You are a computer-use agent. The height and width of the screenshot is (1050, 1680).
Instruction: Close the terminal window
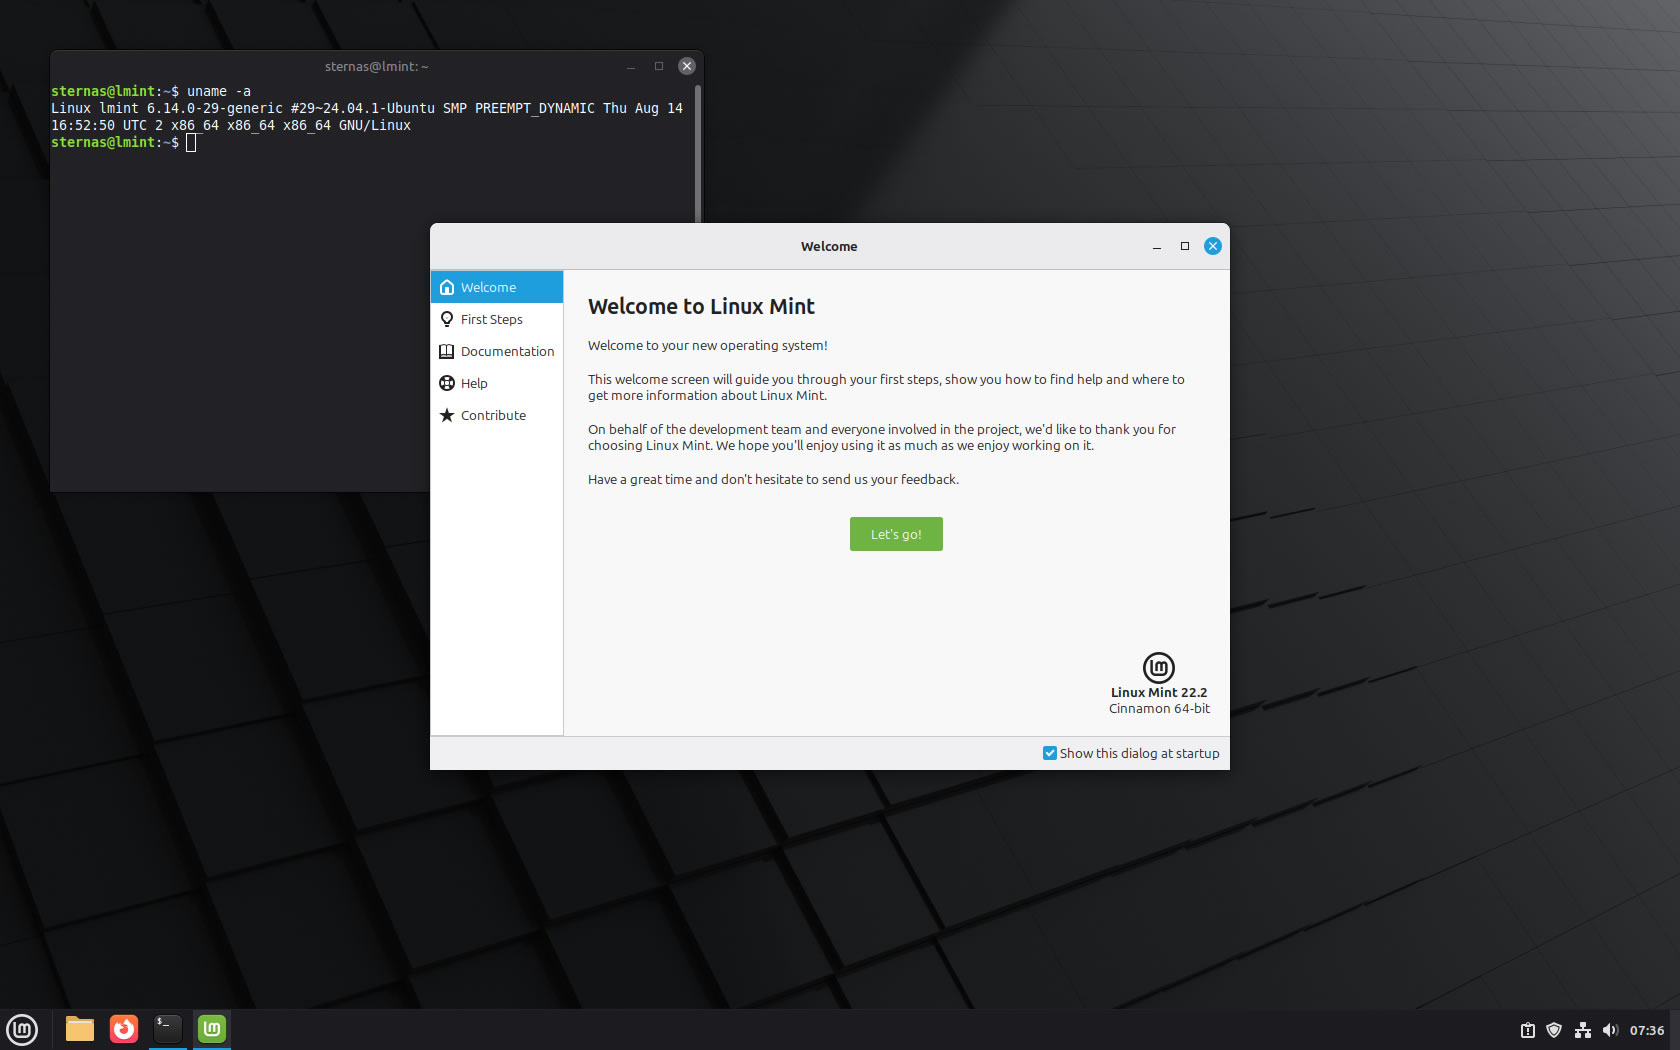[687, 66]
